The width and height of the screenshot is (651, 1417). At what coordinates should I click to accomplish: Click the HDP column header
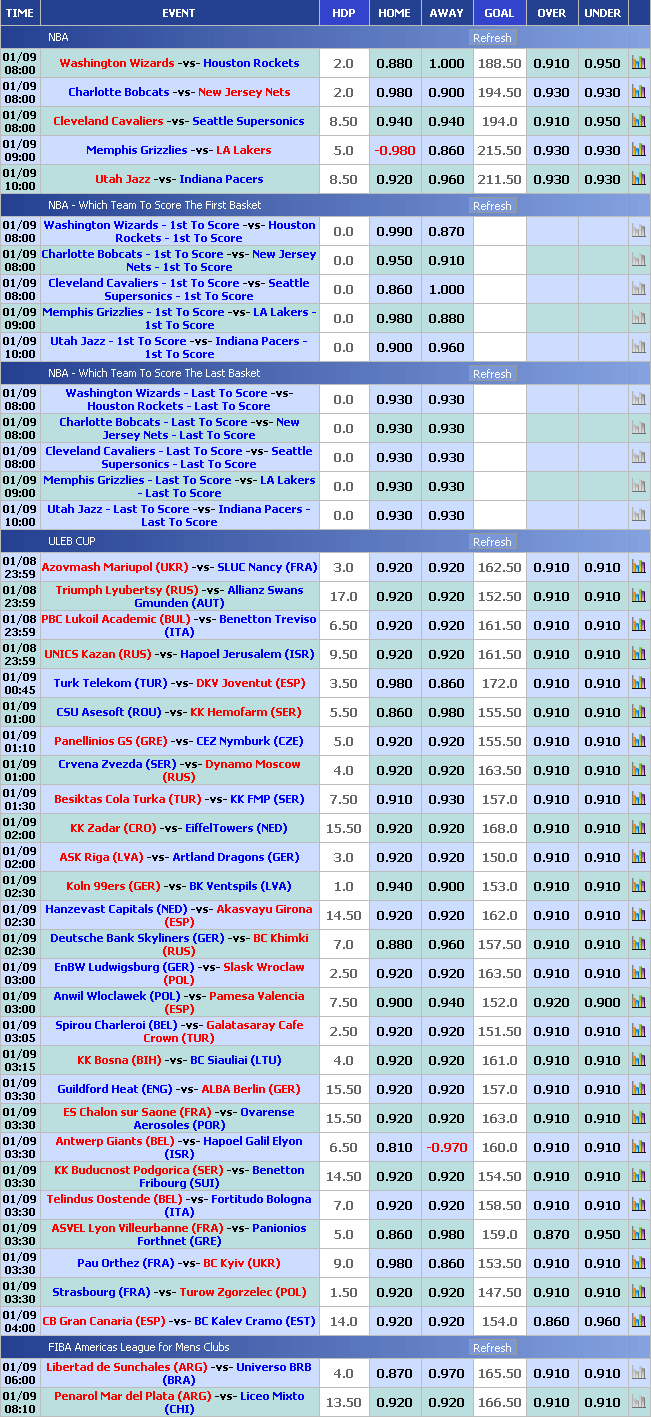point(343,13)
